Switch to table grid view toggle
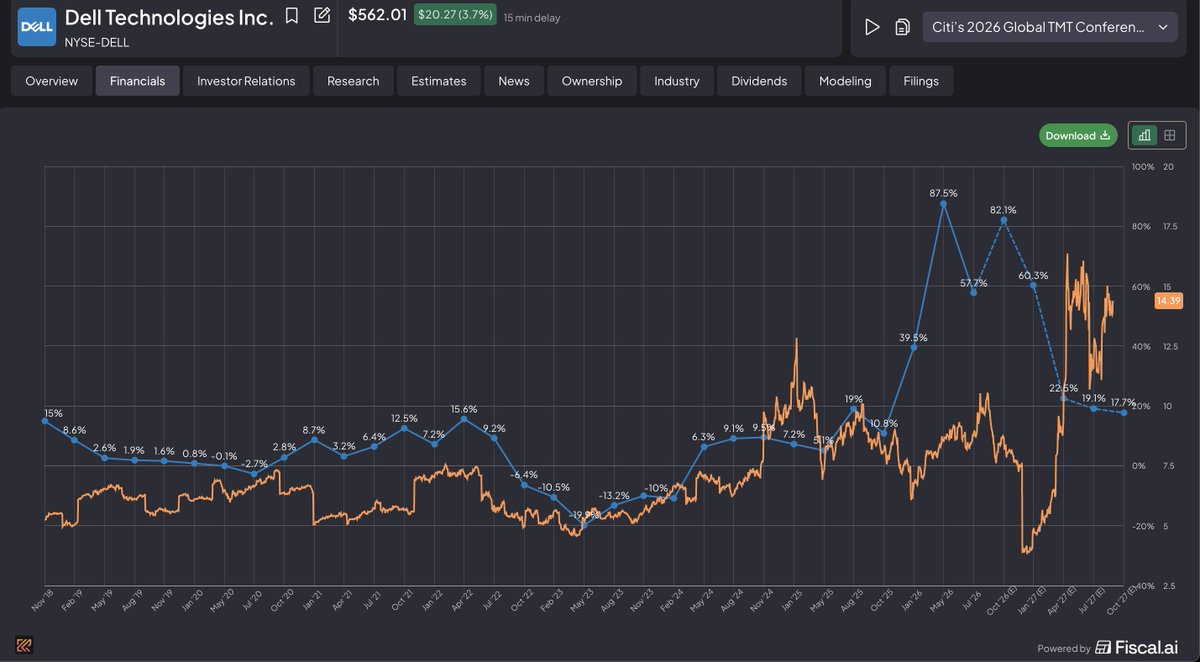This screenshot has height=662, width=1200. pyautogui.click(x=1170, y=135)
